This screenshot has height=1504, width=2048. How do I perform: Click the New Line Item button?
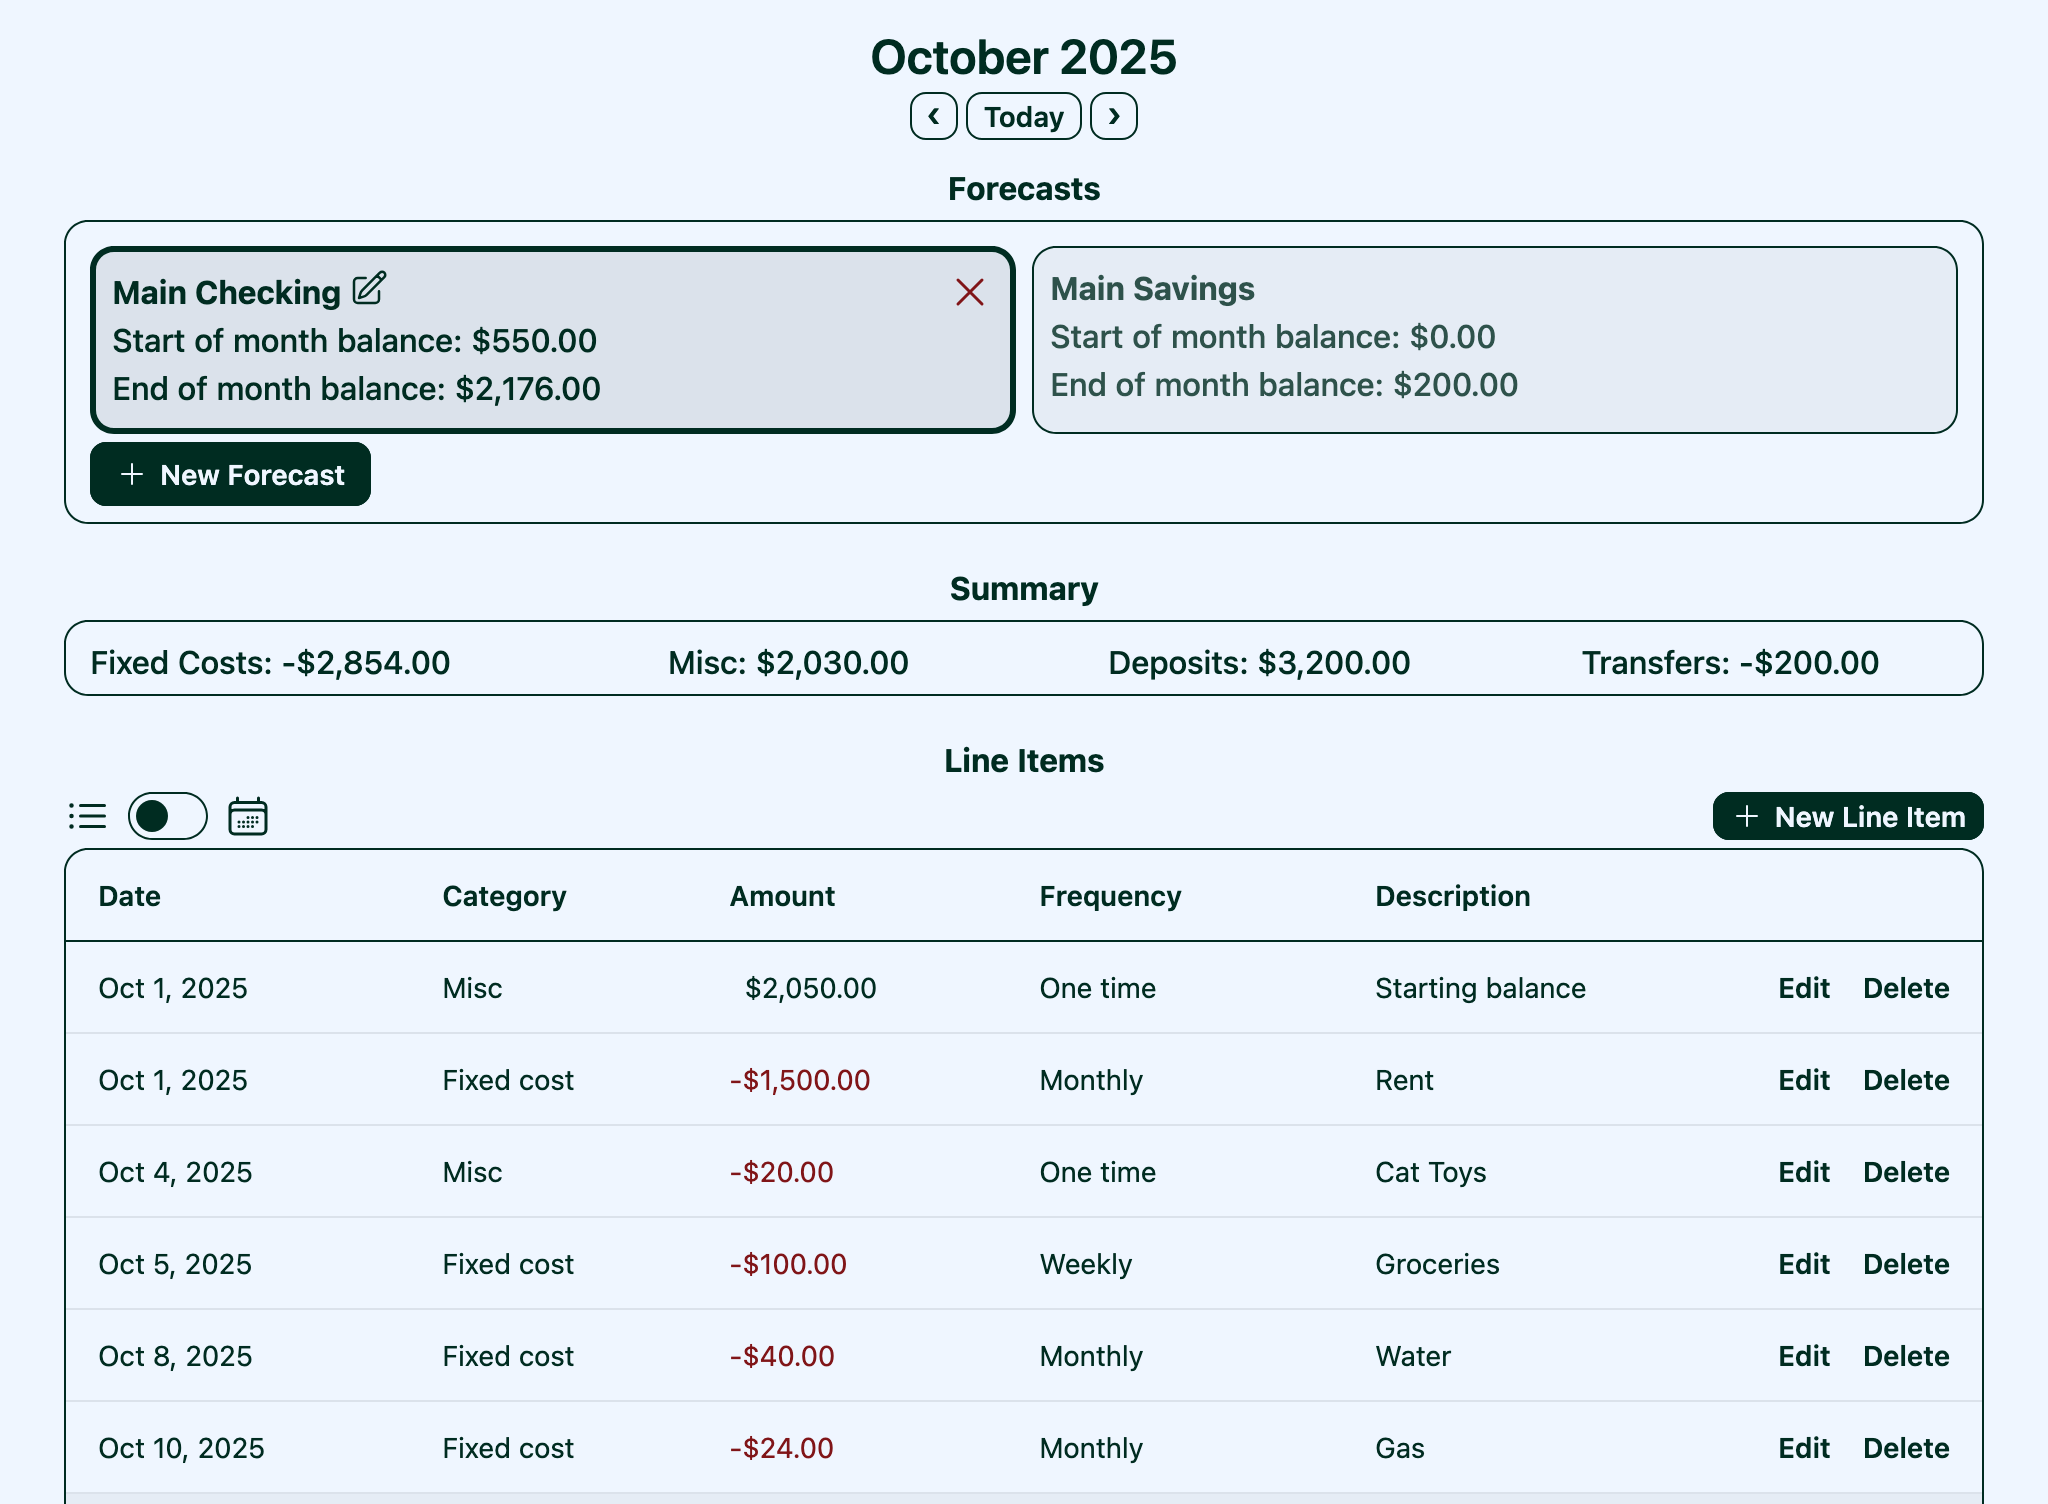pos(1847,816)
